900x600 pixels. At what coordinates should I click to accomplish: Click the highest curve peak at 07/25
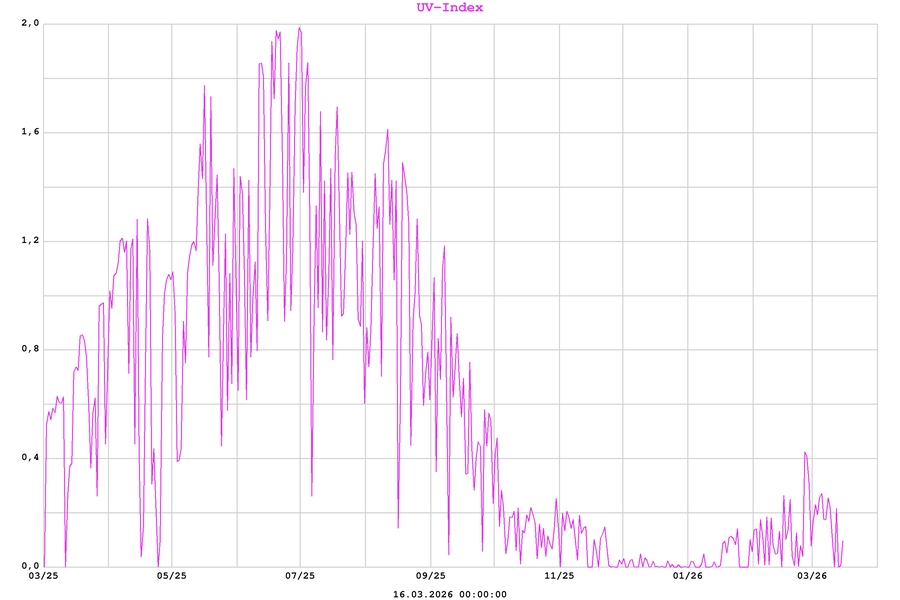coord(299,28)
